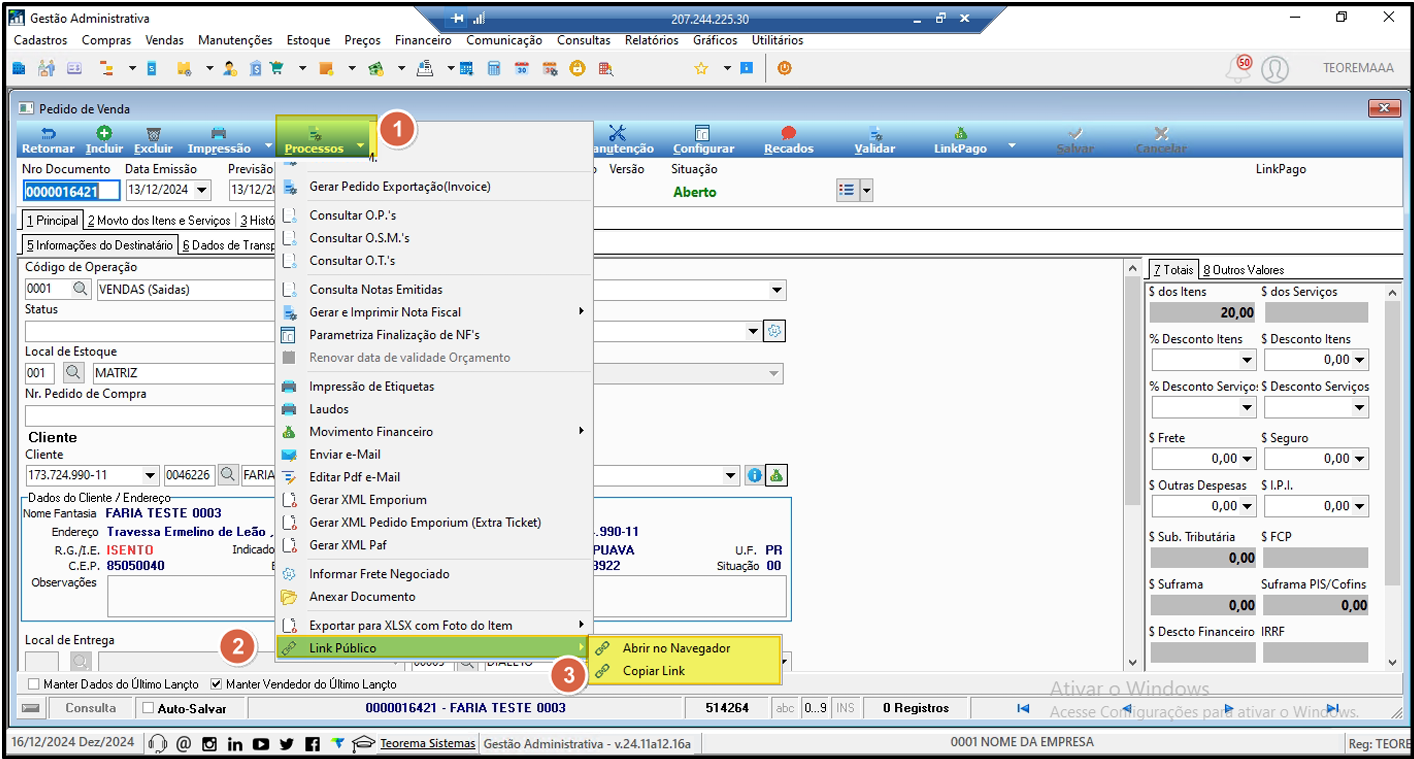Toggle Manter Dados do Último Lançto checkbox
This screenshot has width=1414, height=759.
tap(35, 685)
